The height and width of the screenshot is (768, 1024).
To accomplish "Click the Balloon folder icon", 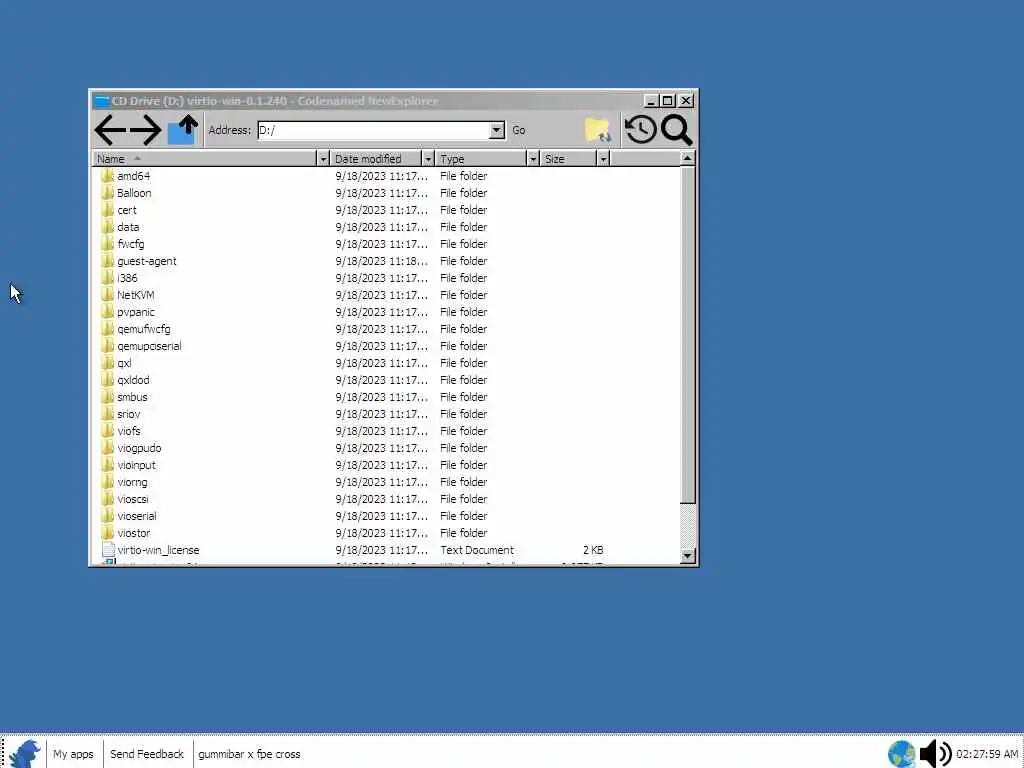I will pyautogui.click(x=108, y=193).
